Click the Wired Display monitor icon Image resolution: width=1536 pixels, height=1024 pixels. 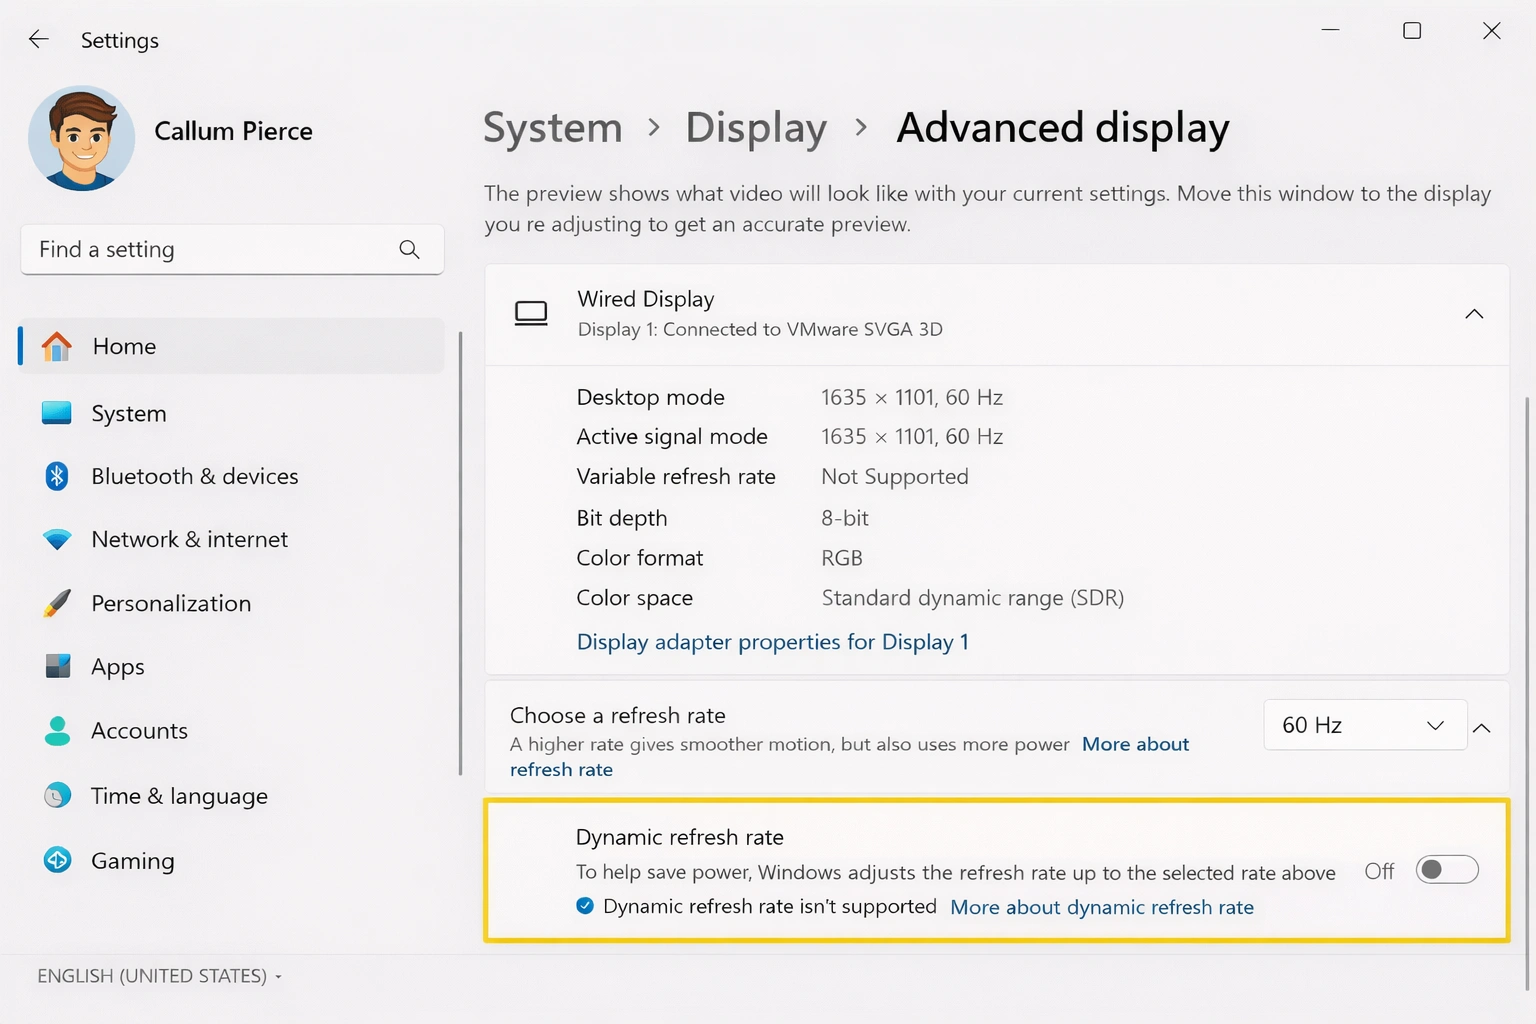(531, 313)
